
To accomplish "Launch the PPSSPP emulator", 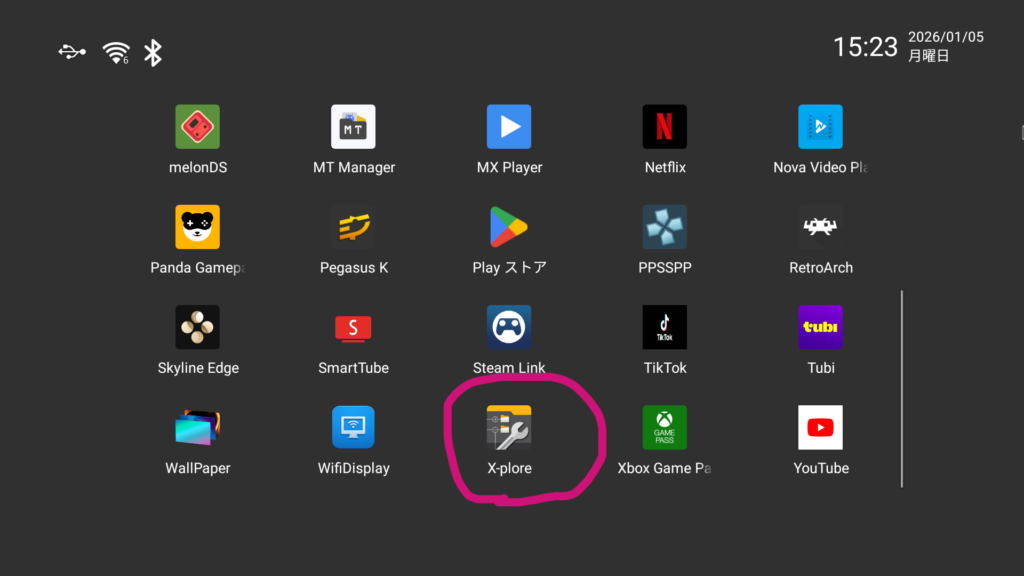I will [665, 227].
